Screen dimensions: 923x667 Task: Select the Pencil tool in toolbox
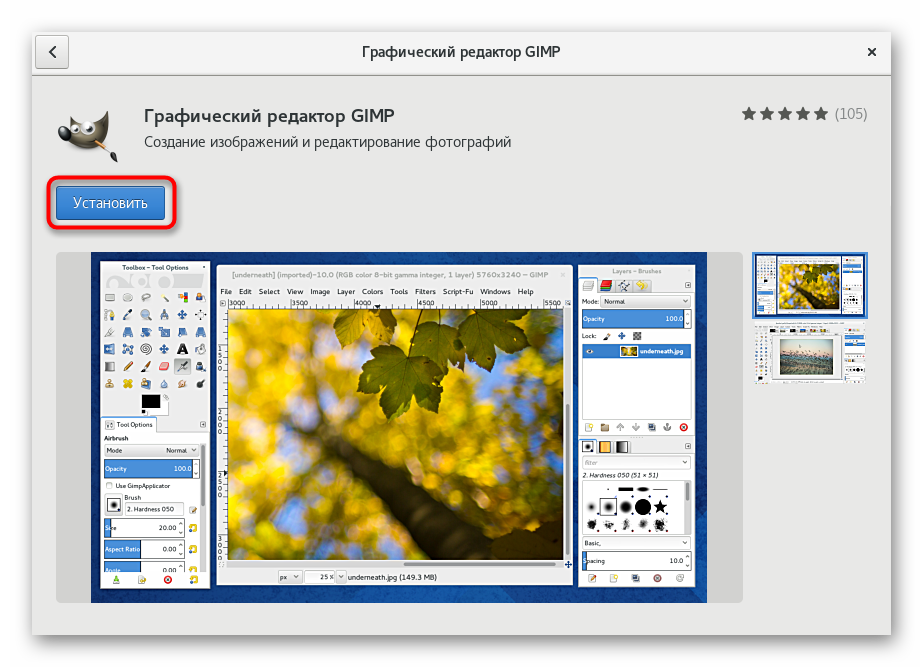pos(128,366)
